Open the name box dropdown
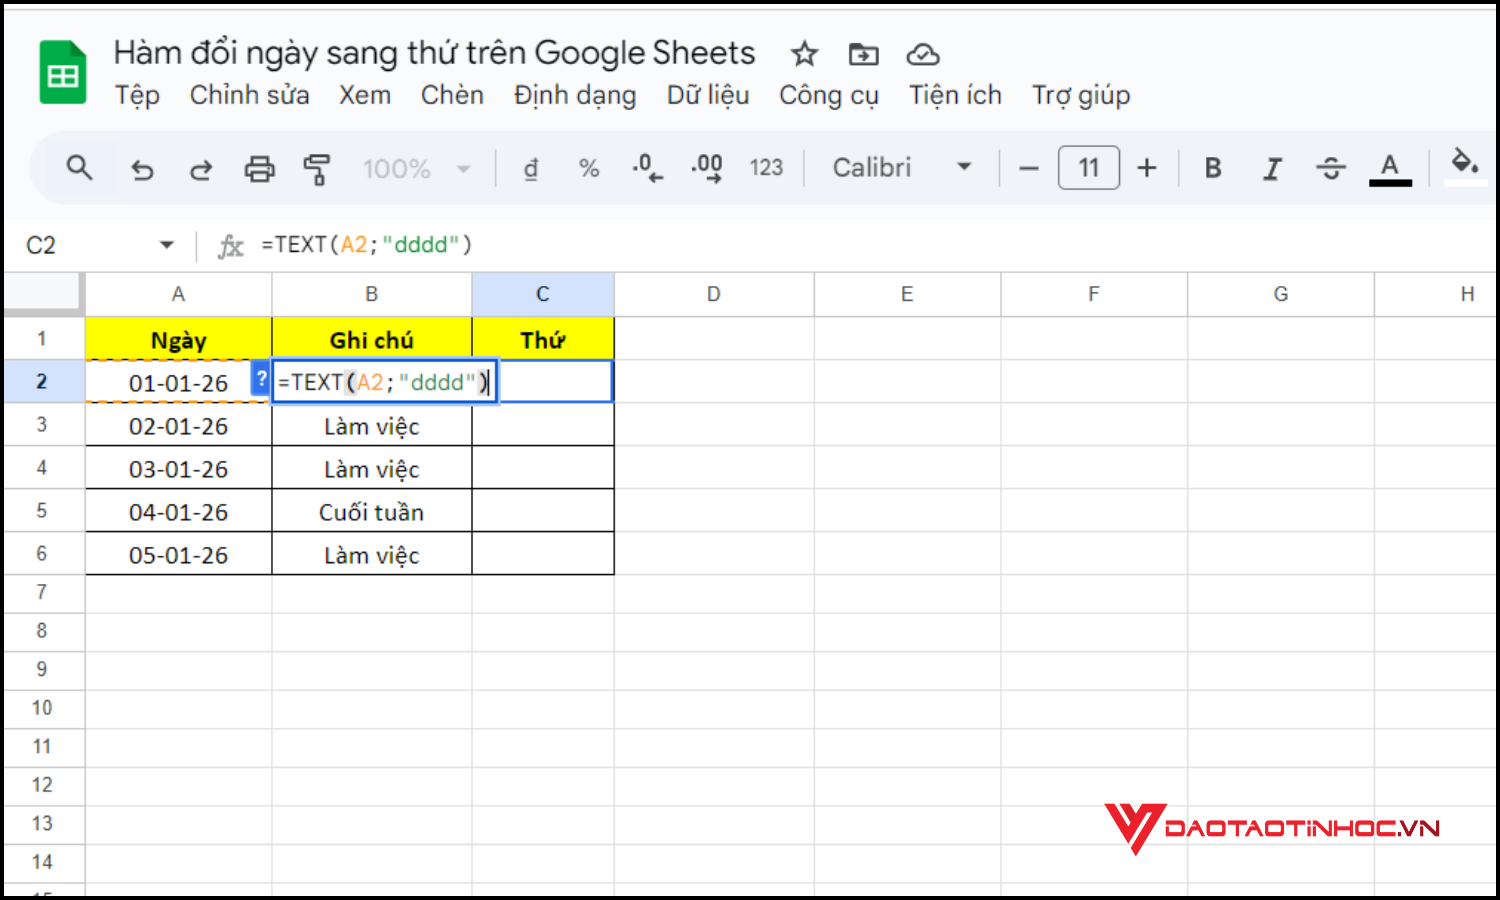This screenshot has width=1500, height=900. [x=165, y=244]
